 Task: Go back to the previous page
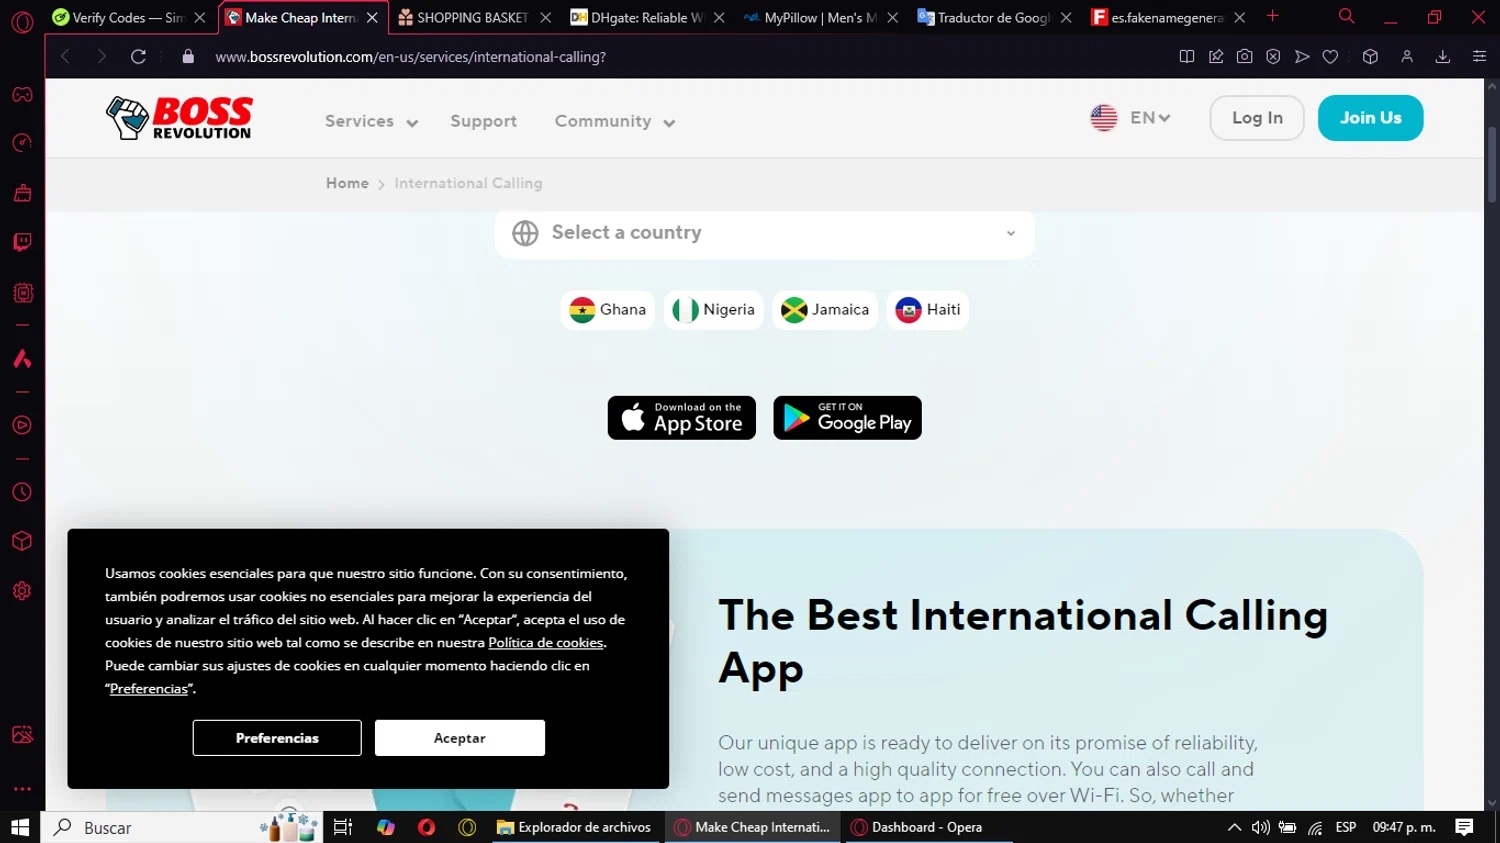pos(66,57)
